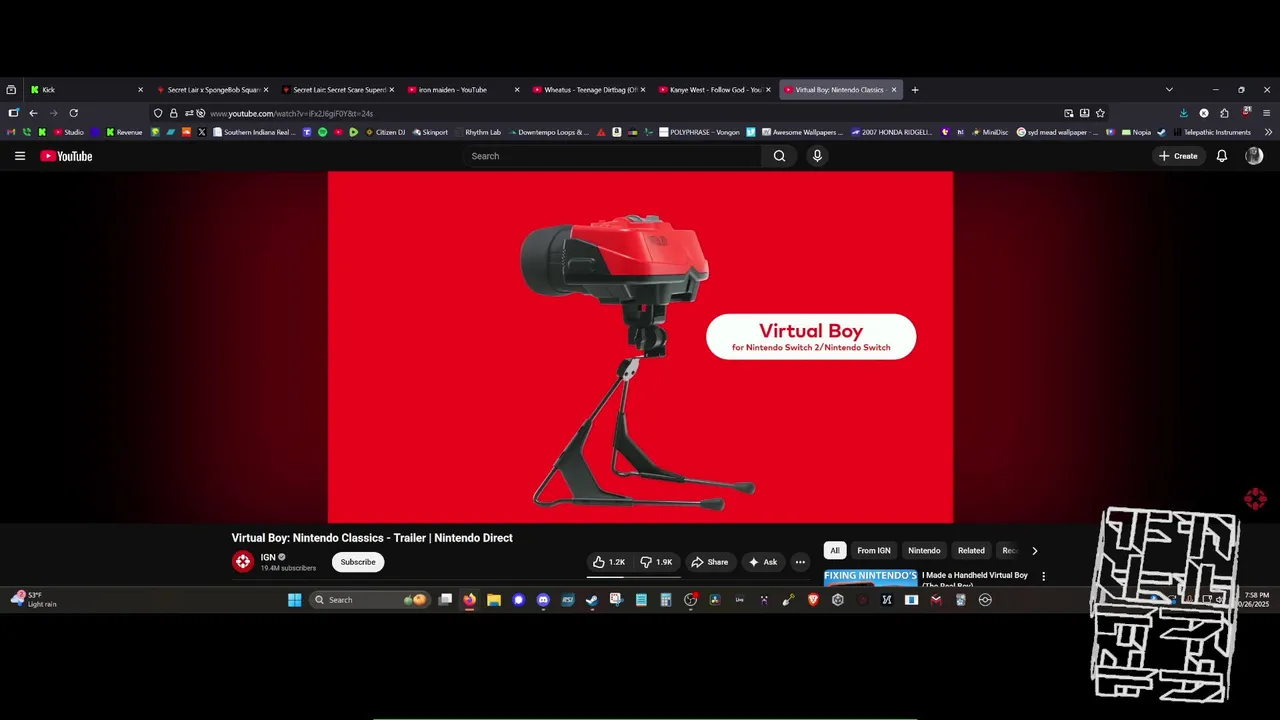
Task: Select the 'From IGN' filter chip
Action: (873, 551)
